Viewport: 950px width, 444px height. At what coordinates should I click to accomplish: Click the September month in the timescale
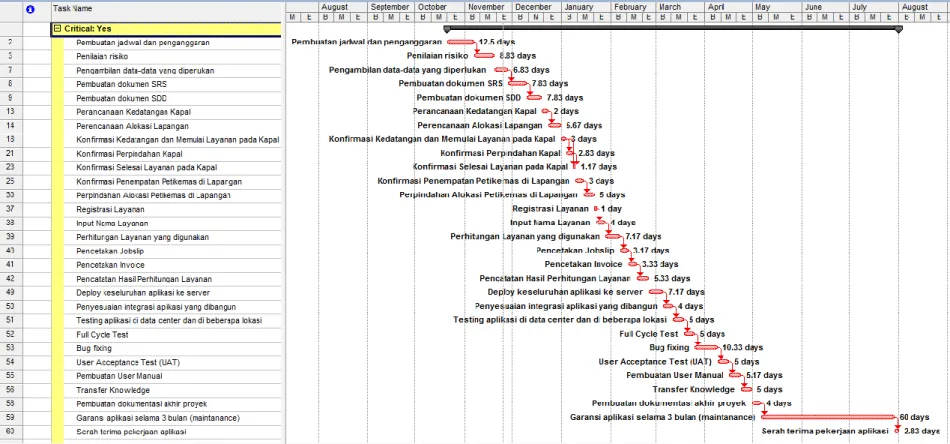390,7
